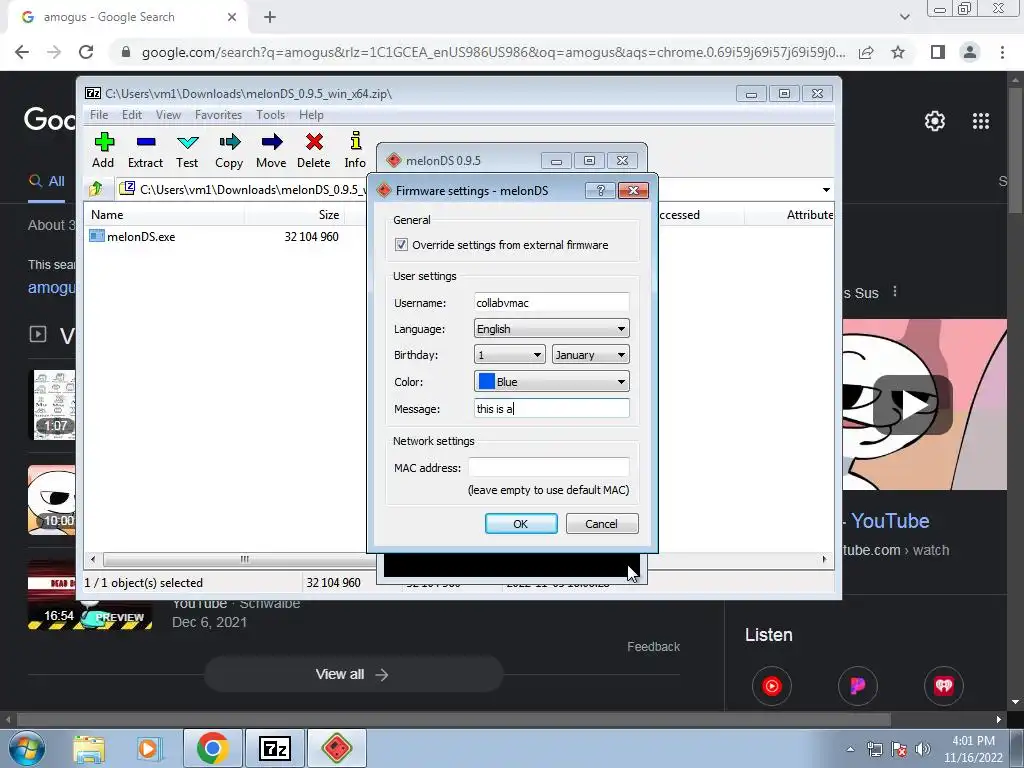Viewport: 1024px width, 768px height.
Task: Toggle Override settings from external firmware
Action: click(401, 245)
